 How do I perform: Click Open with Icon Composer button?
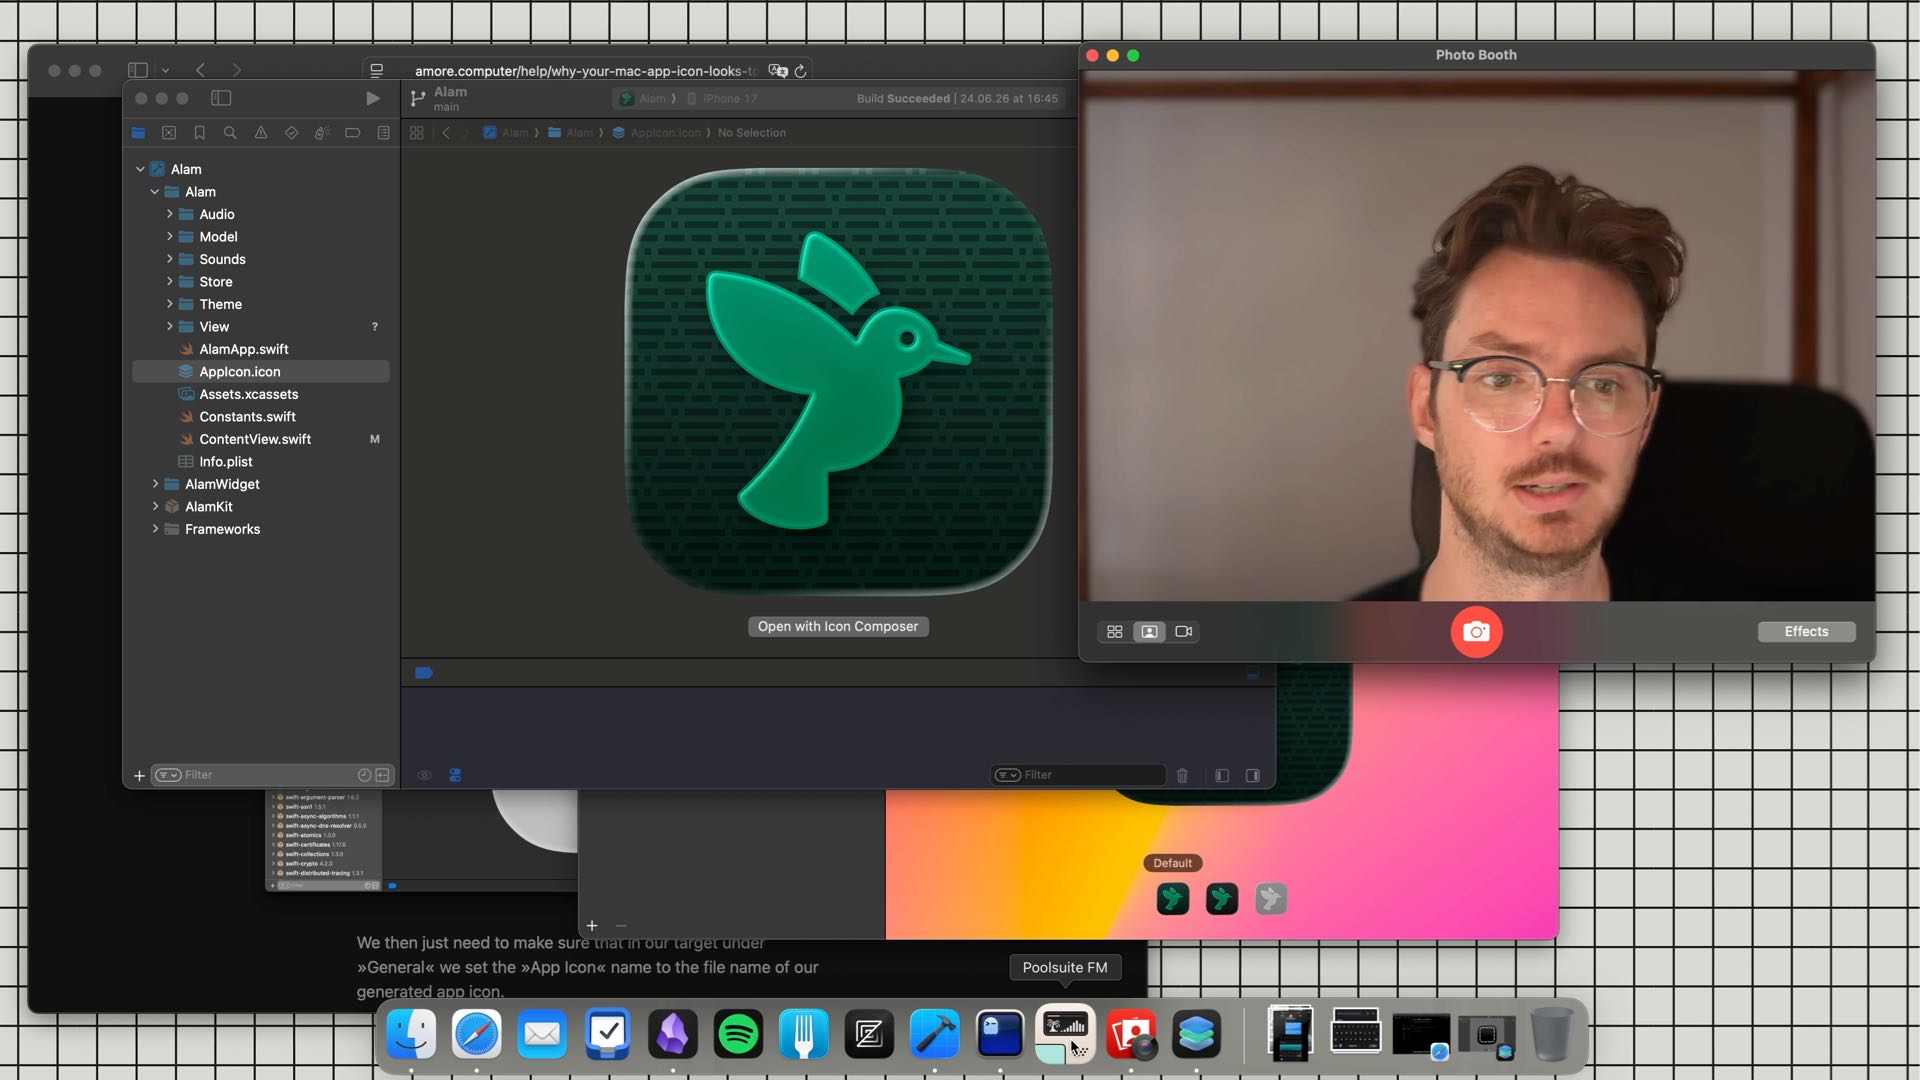pyautogui.click(x=838, y=627)
